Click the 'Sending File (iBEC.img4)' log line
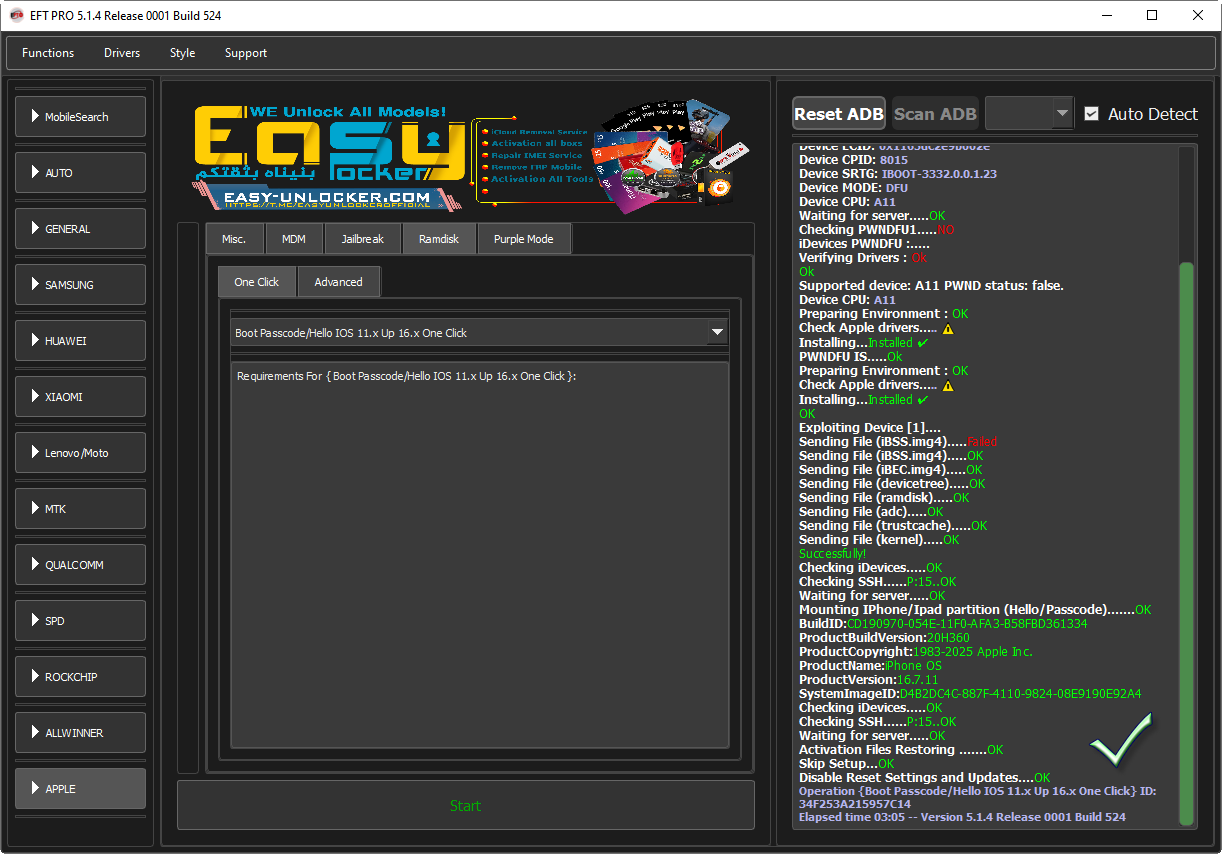The height and width of the screenshot is (854, 1222). [x=891, y=469]
